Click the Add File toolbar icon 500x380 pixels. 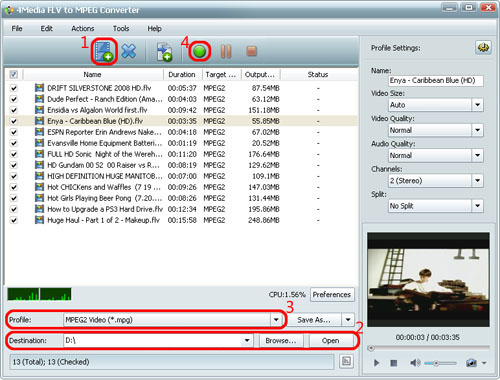104,52
